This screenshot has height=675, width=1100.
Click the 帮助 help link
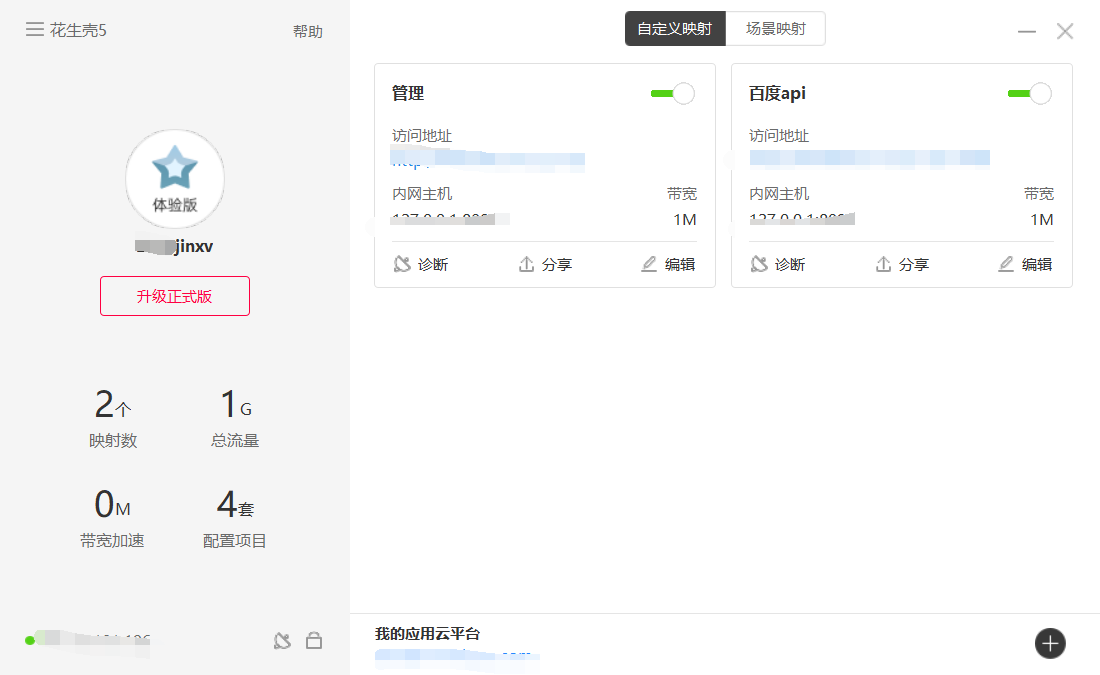[307, 32]
